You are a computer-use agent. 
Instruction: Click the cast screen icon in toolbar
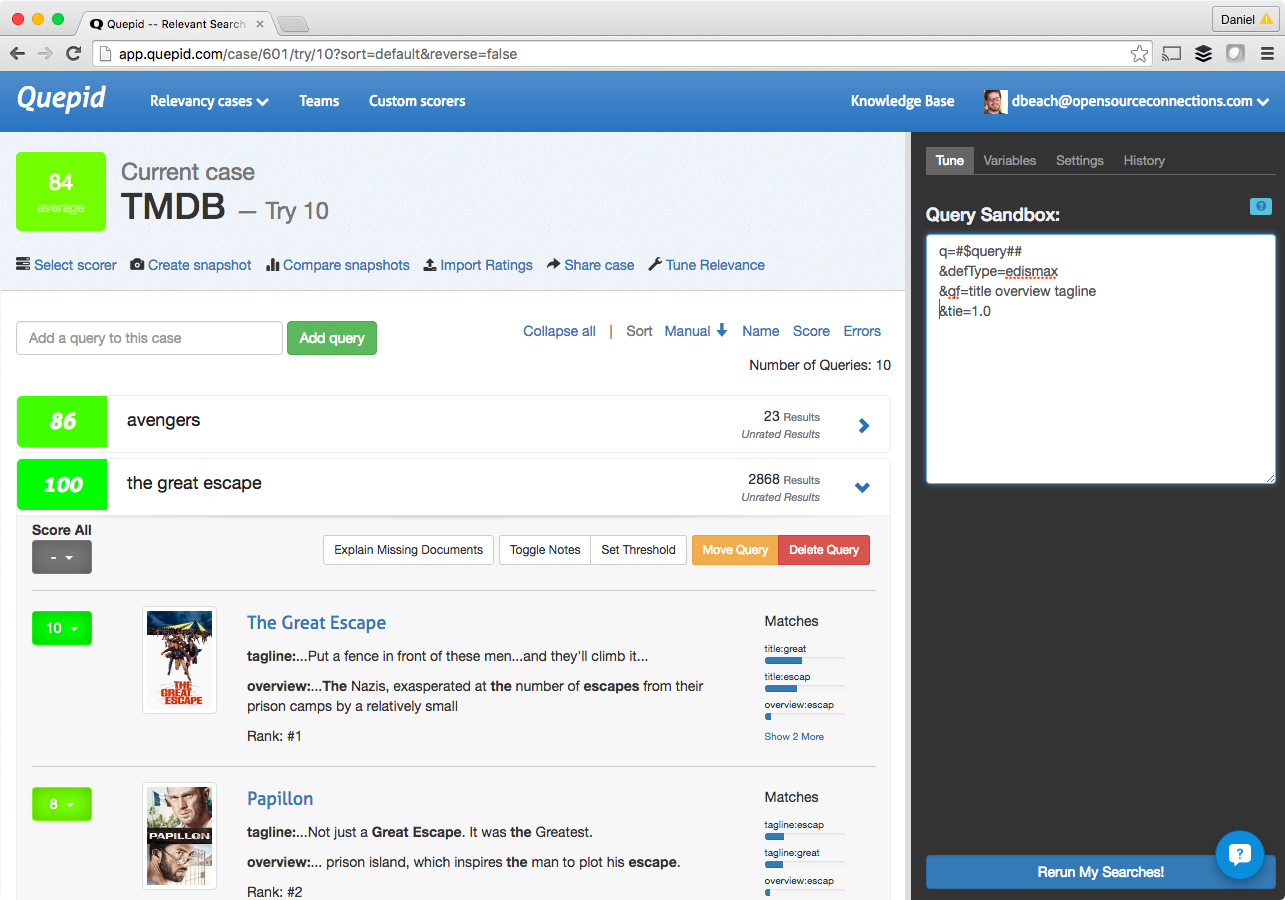tap(1172, 54)
